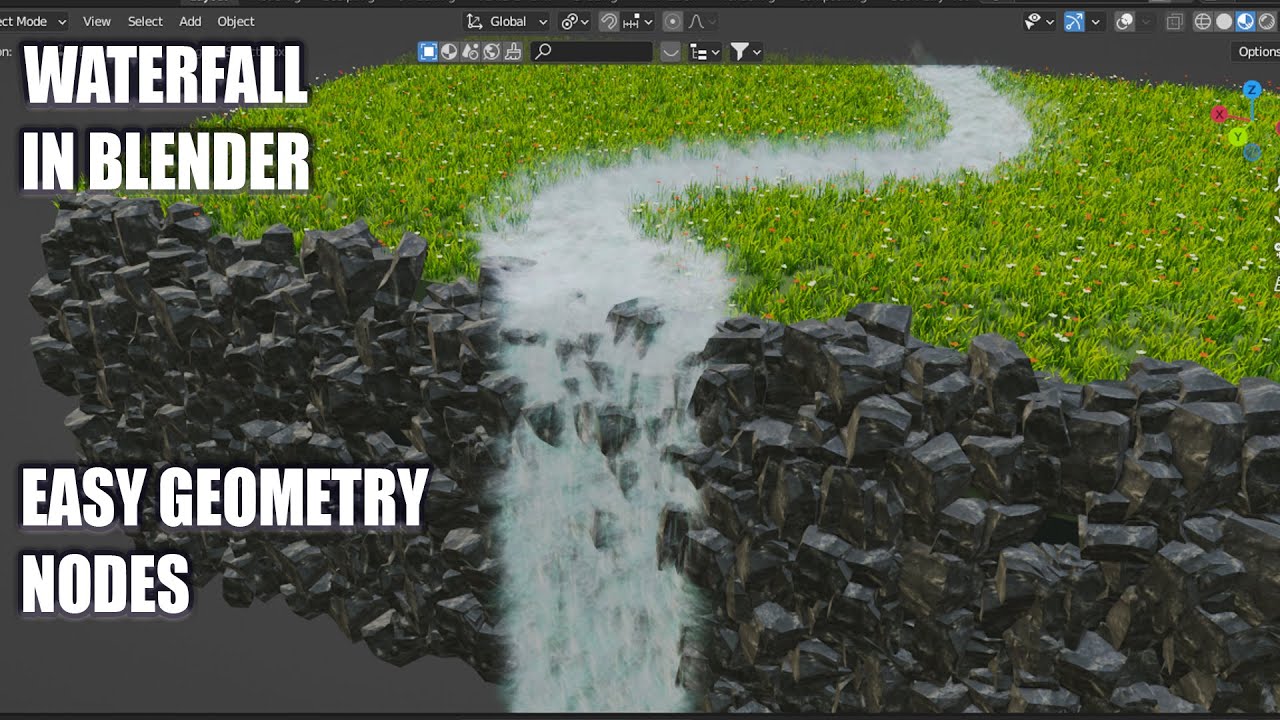
Task: Open the View menu
Action: click(97, 21)
